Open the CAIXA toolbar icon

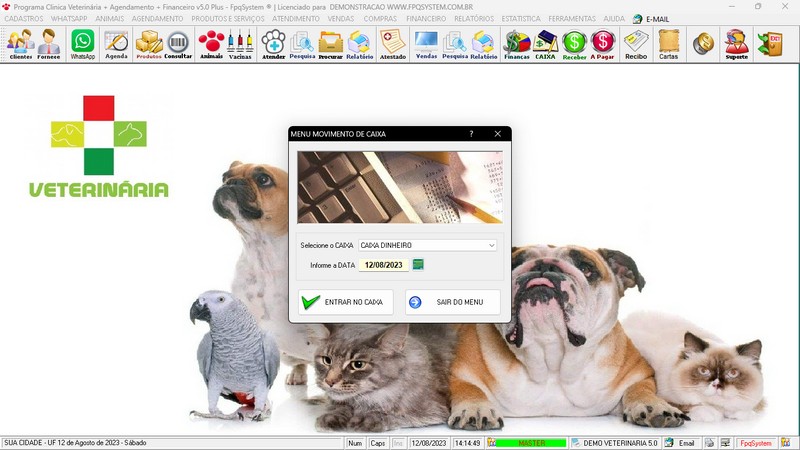click(x=545, y=44)
